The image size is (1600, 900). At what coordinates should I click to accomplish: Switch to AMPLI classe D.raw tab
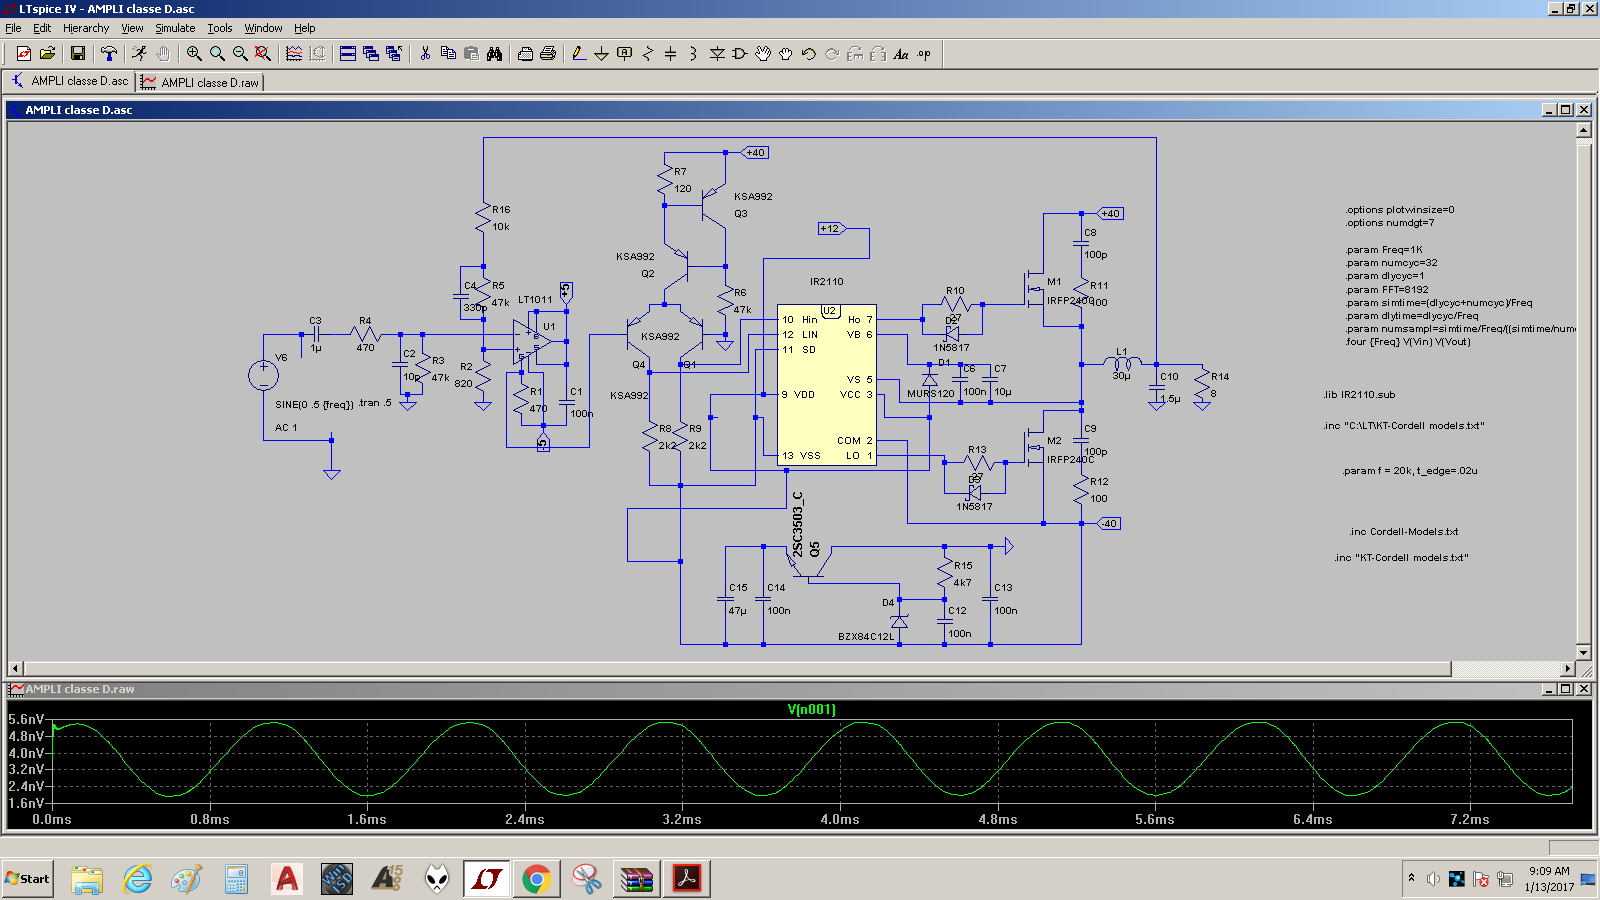tap(200, 82)
